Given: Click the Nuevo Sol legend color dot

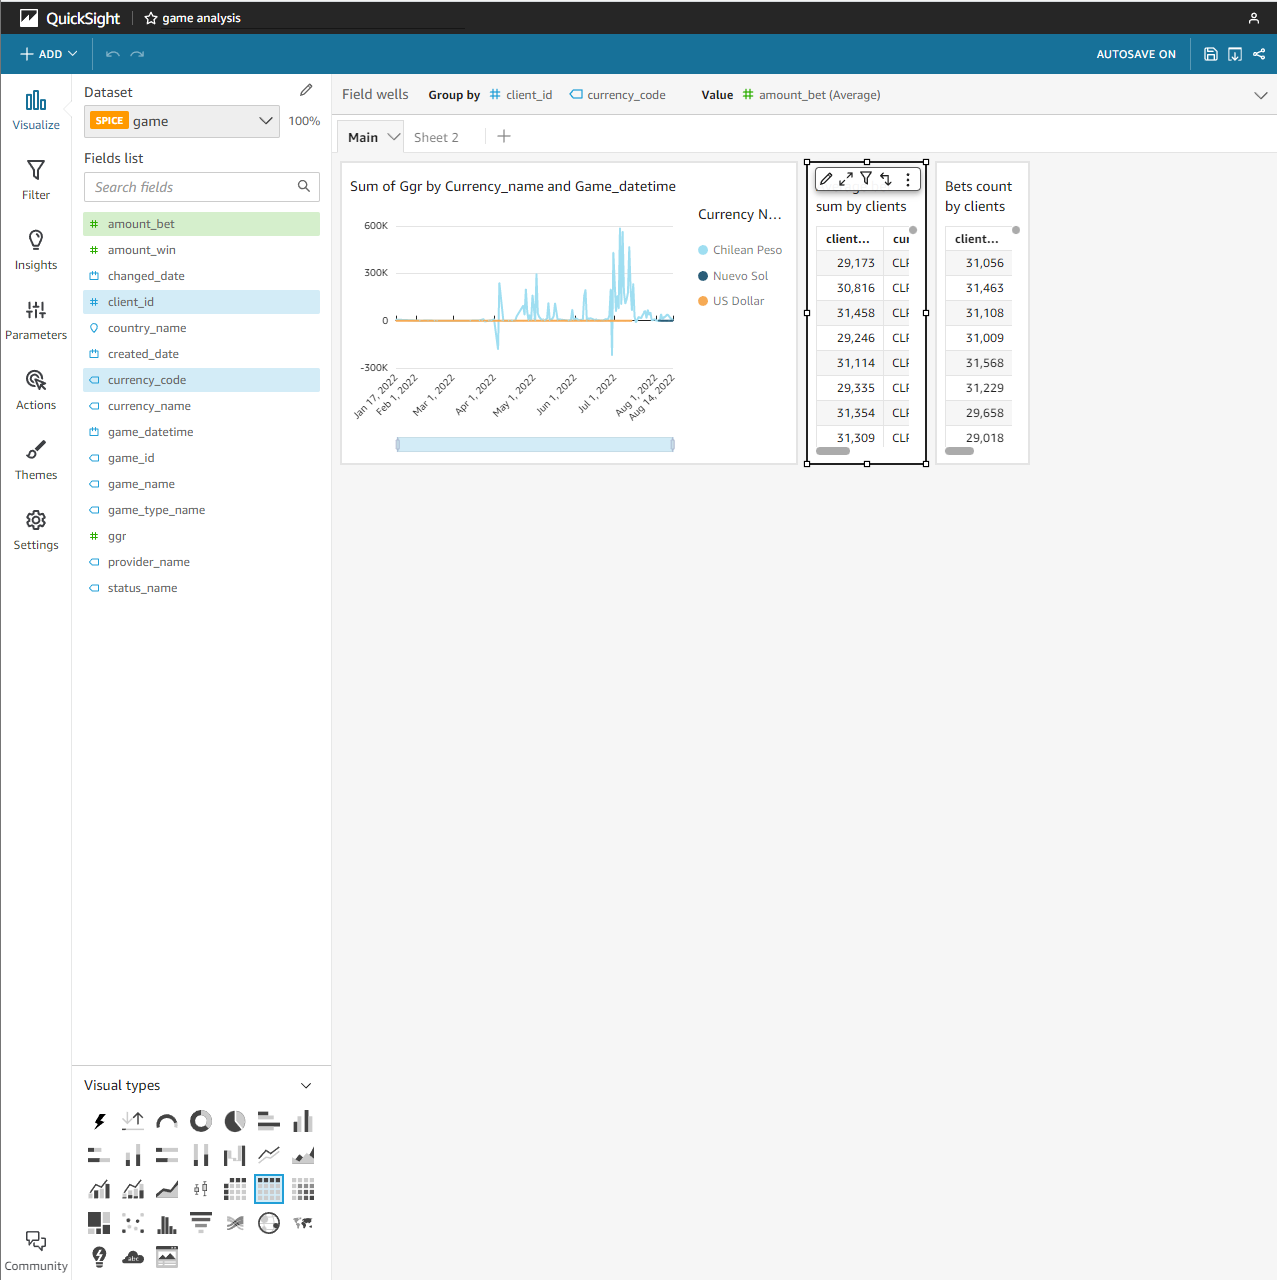Looking at the screenshot, I should [703, 276].
